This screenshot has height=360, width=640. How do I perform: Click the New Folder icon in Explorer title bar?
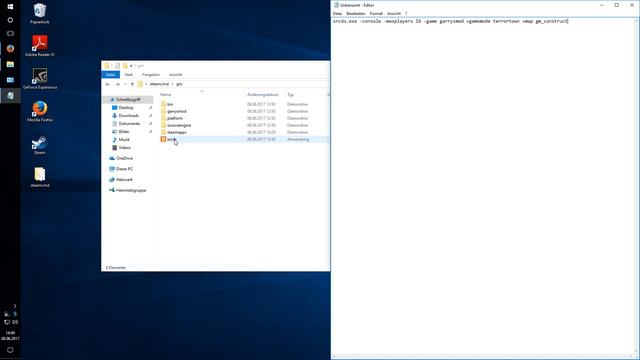click(x=125, y=66)
